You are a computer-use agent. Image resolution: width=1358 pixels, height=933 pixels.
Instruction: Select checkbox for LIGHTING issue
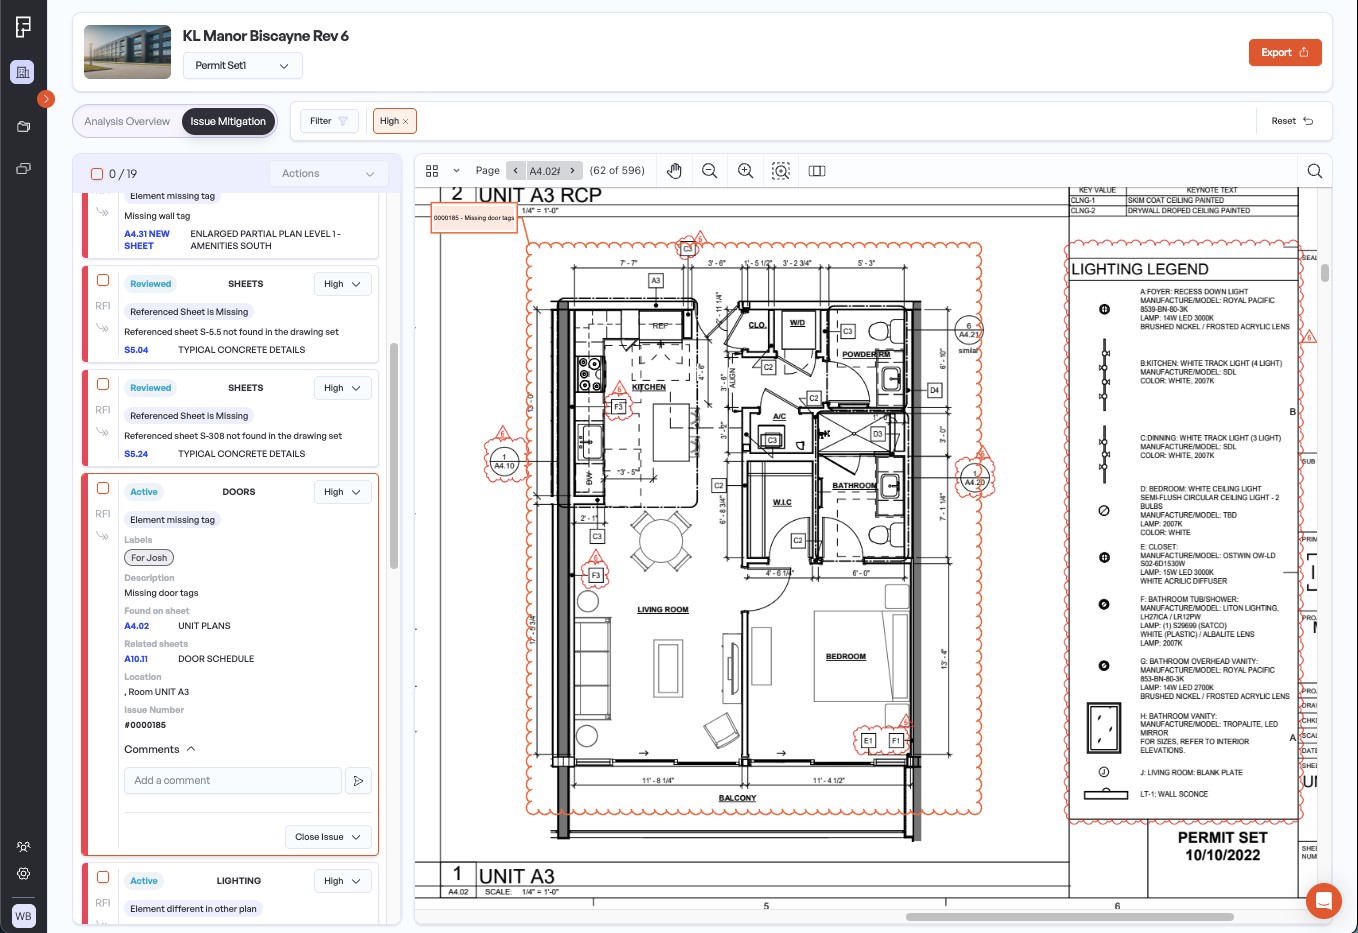point(103,877)
